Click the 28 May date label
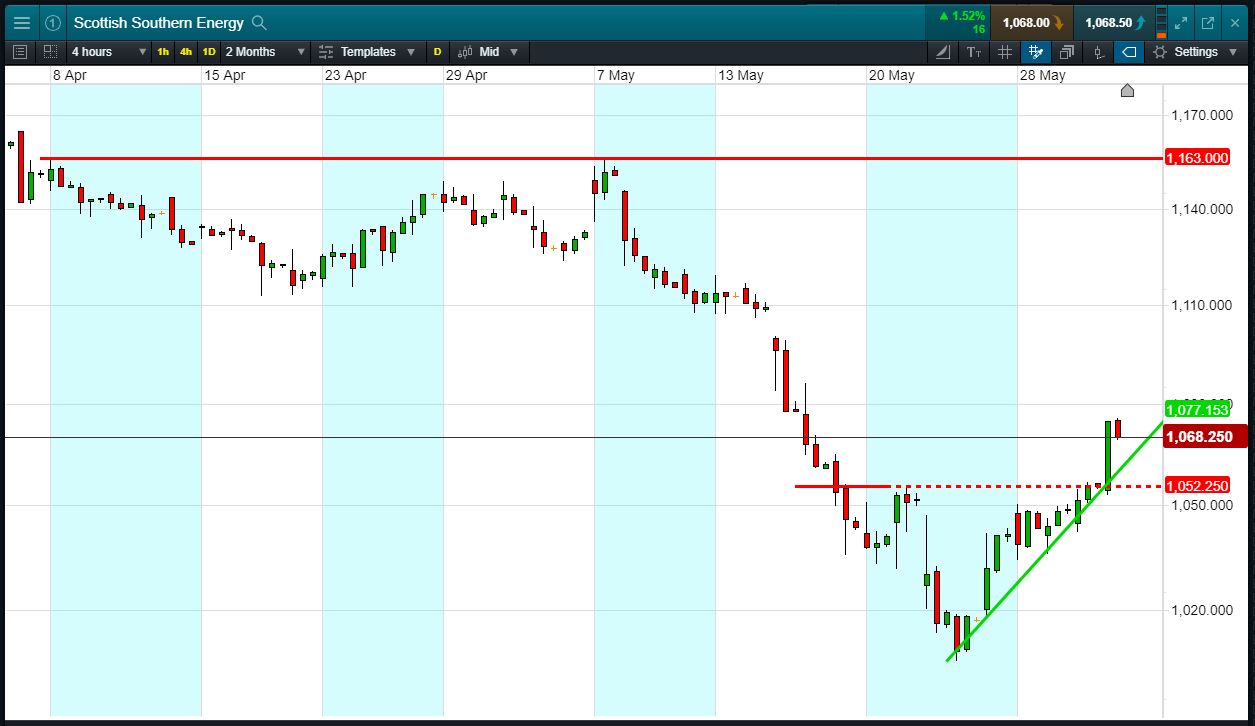Screen dimensions: 1255x726 click(1042, 75)
